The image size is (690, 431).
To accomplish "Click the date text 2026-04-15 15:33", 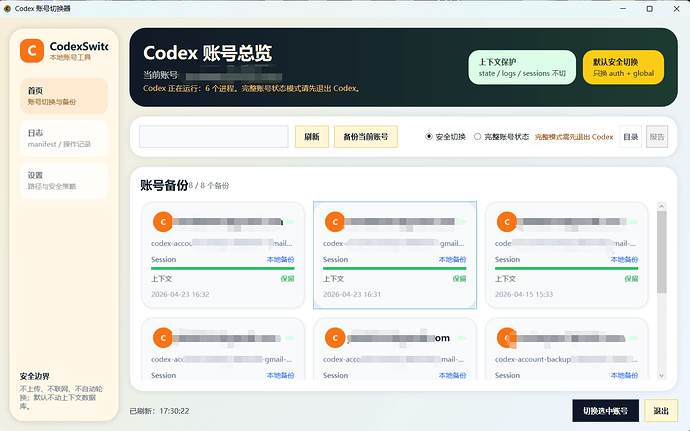I will [x=524, y=294].
